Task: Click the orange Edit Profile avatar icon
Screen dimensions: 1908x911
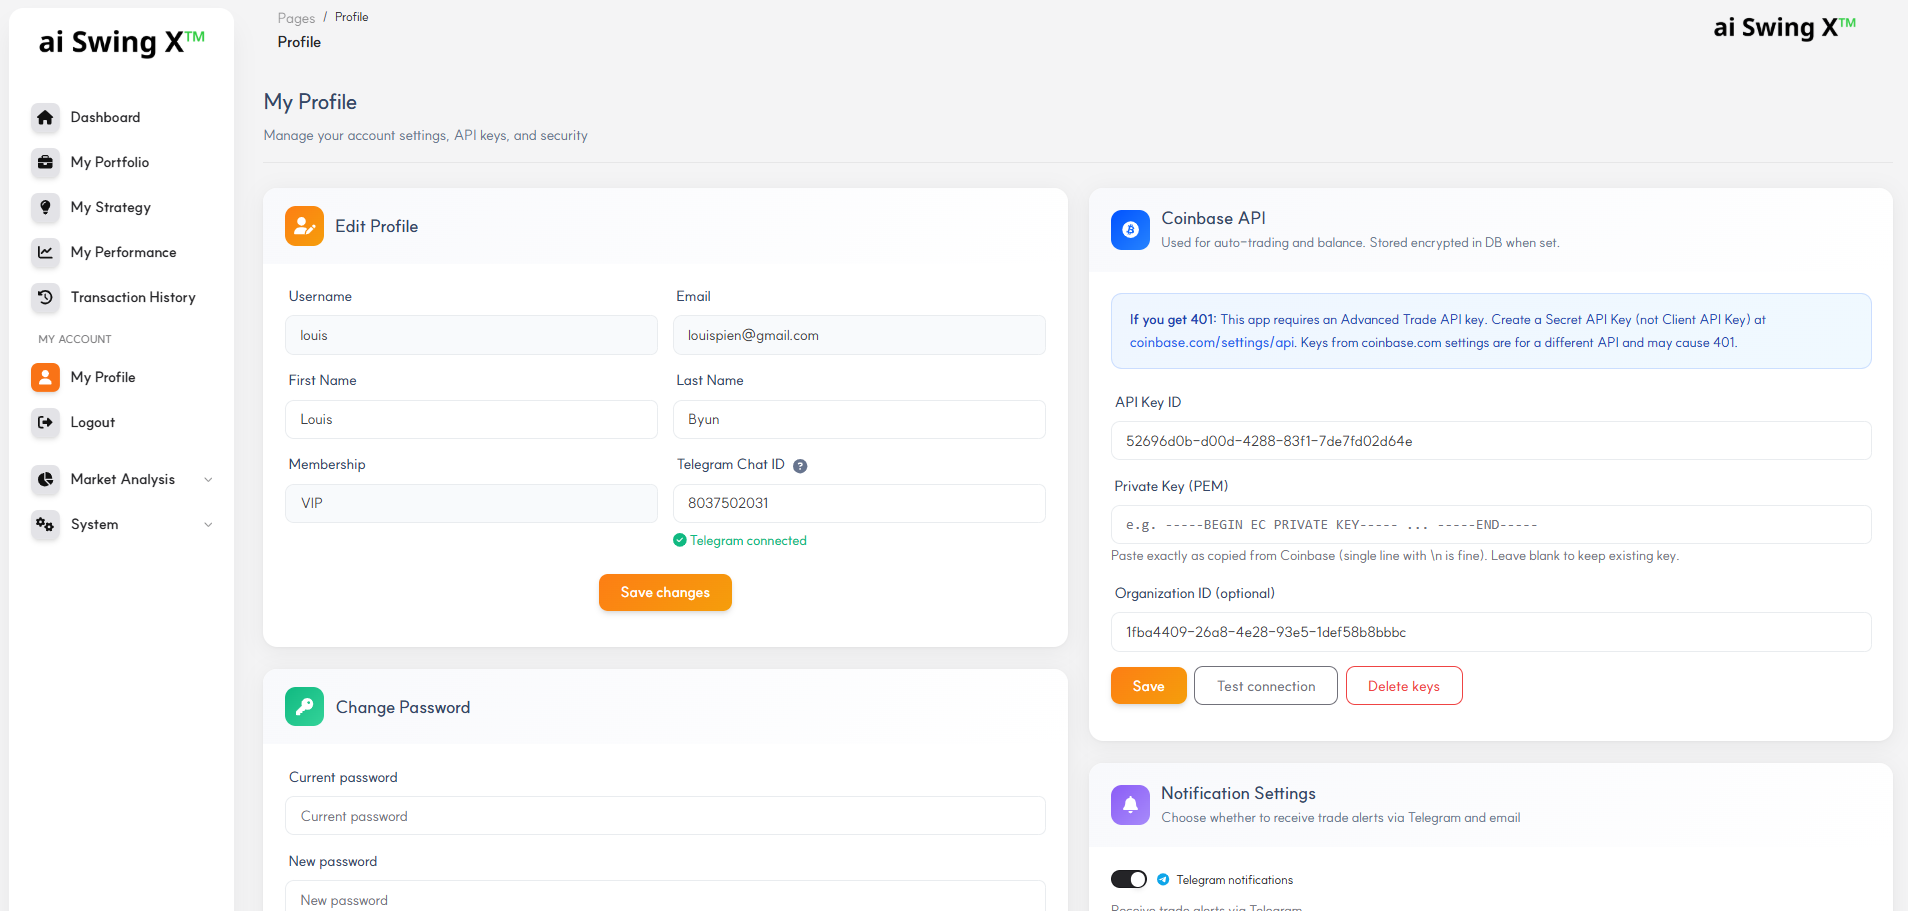Action: coord(304,225)
